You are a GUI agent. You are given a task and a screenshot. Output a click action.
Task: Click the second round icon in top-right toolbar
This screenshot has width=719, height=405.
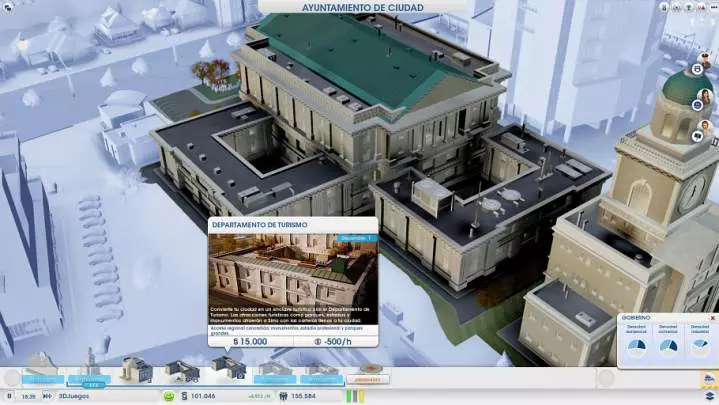point(676,7)
